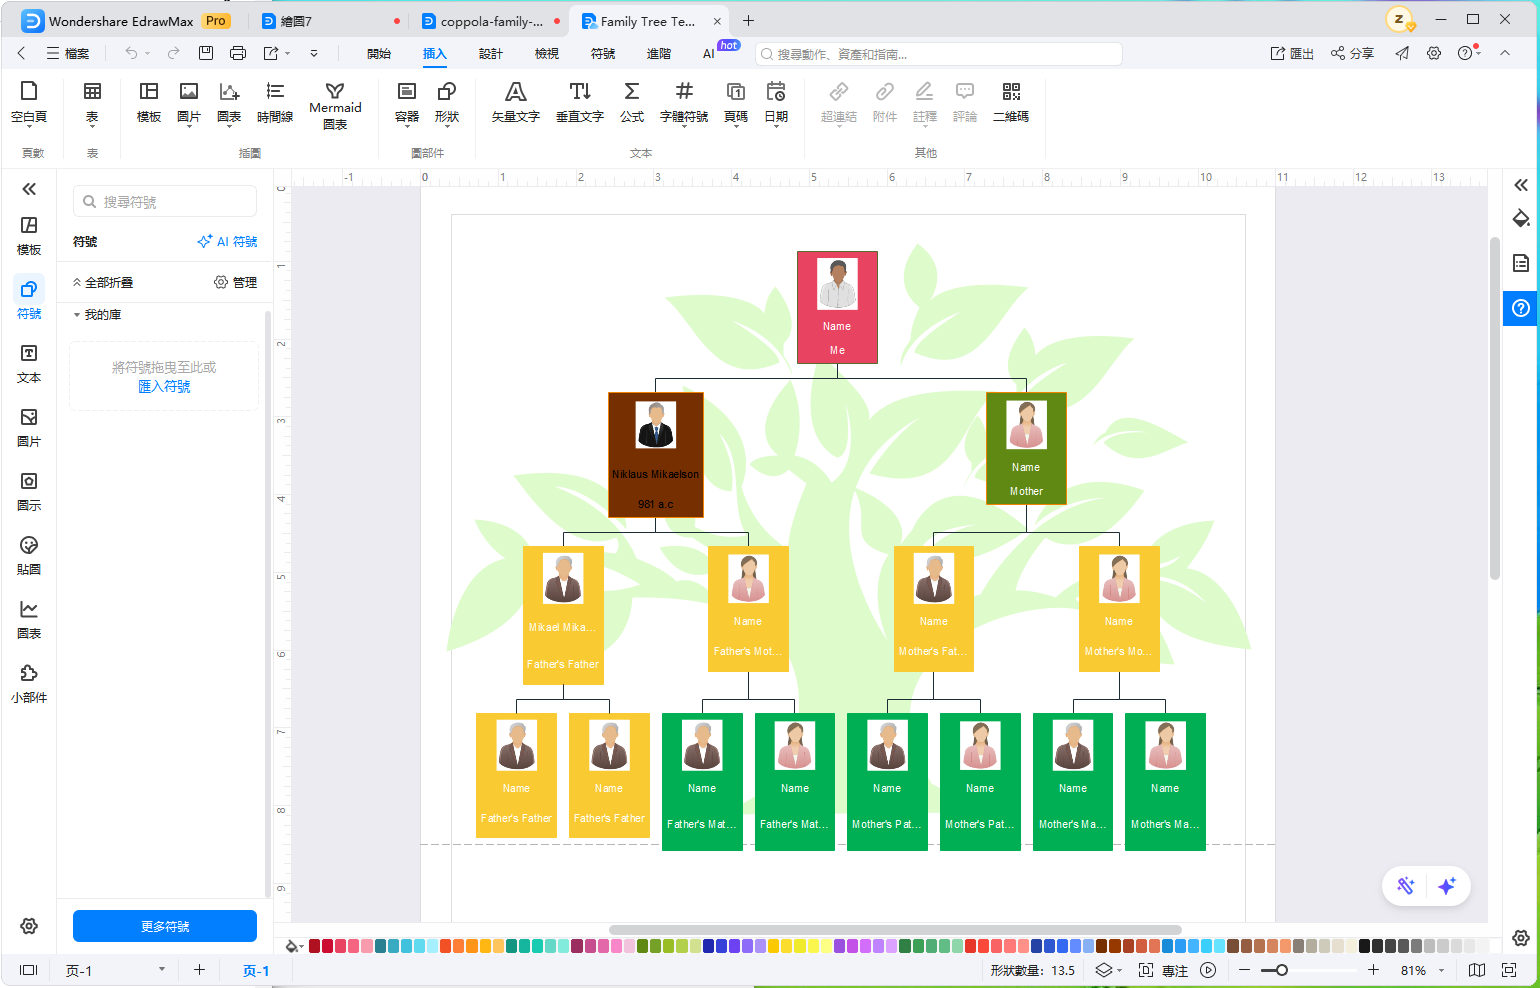
Task: Click the Mermaid chart icon
Action: 335,91
